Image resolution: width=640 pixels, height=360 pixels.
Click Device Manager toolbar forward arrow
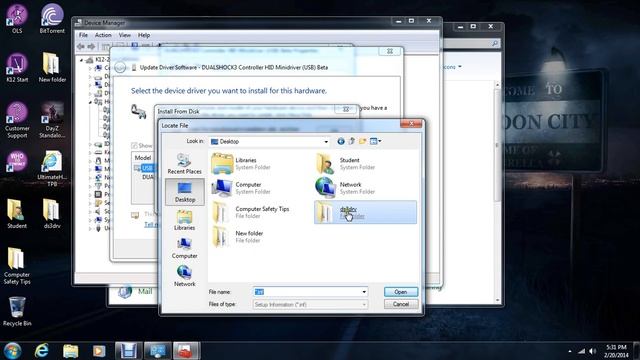91,47
